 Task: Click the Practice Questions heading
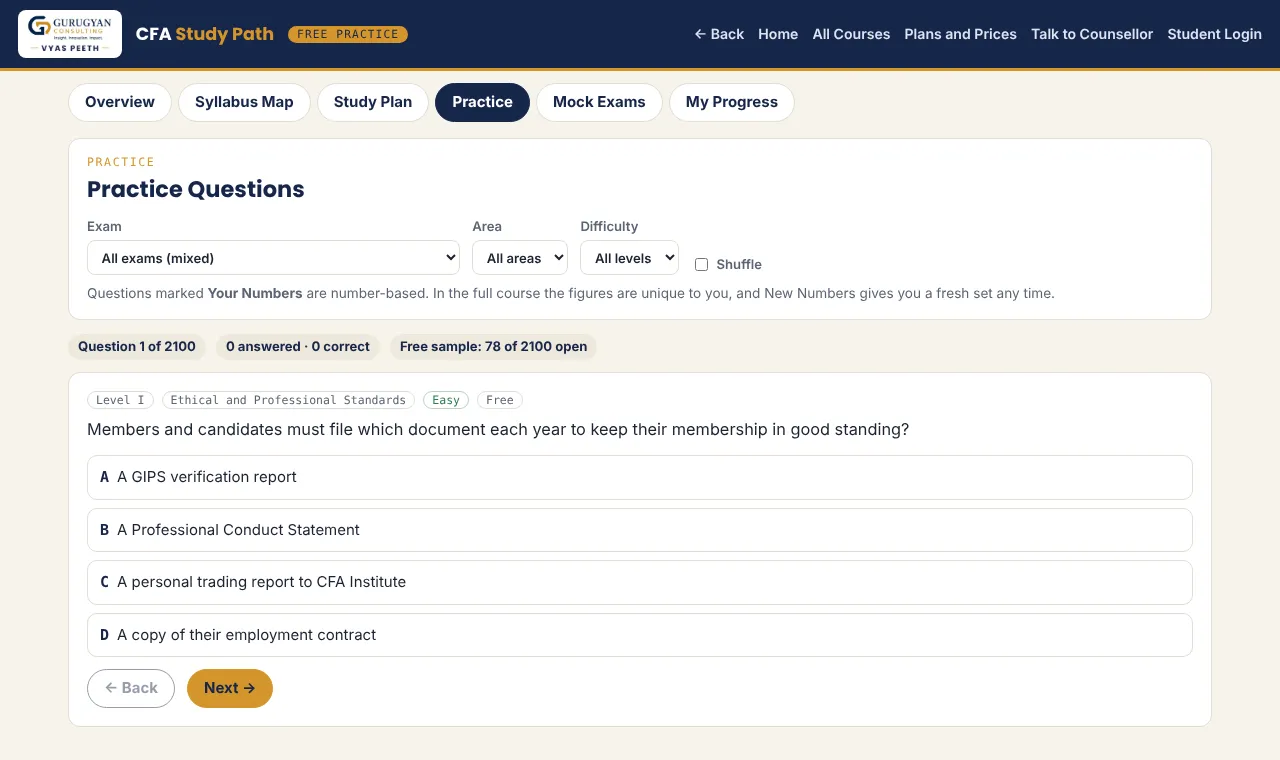pos(196,189)
